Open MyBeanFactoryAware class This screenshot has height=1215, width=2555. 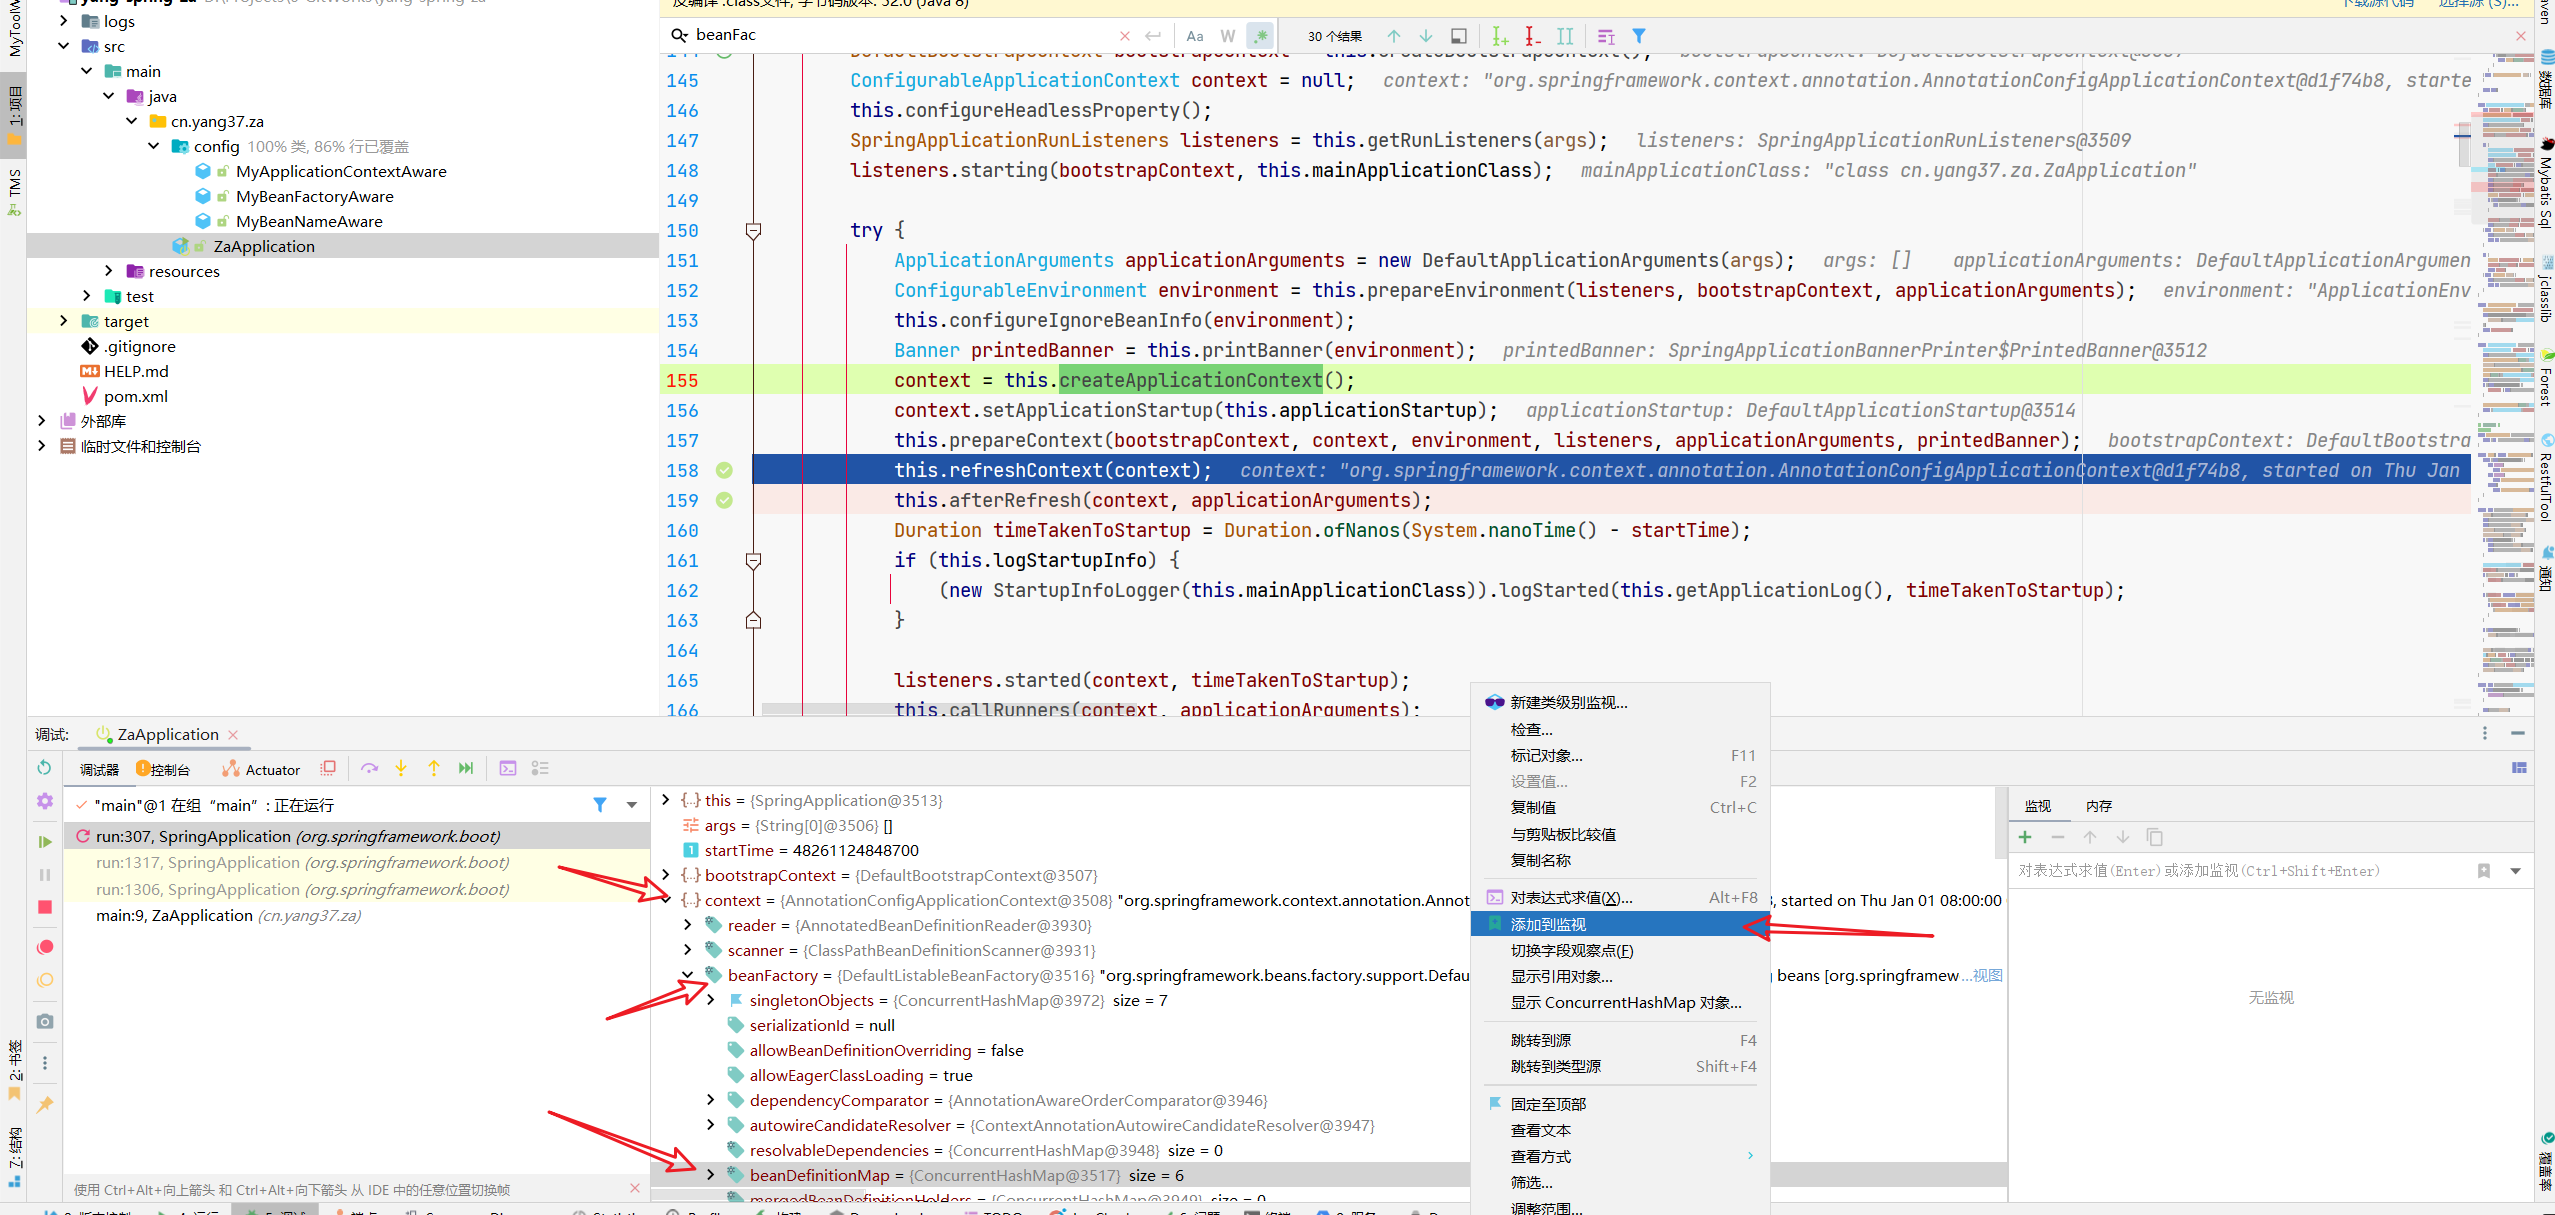314,196
